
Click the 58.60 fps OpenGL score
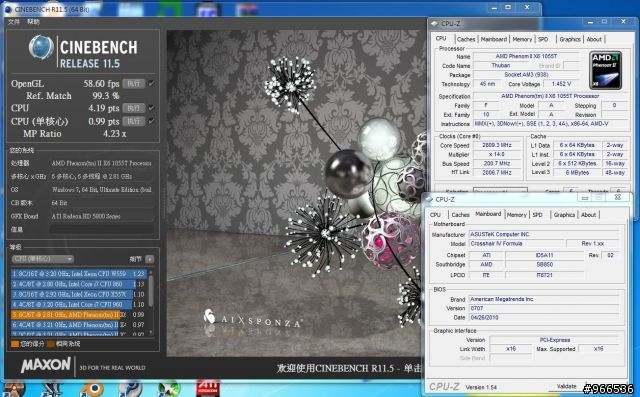(101, 84)
